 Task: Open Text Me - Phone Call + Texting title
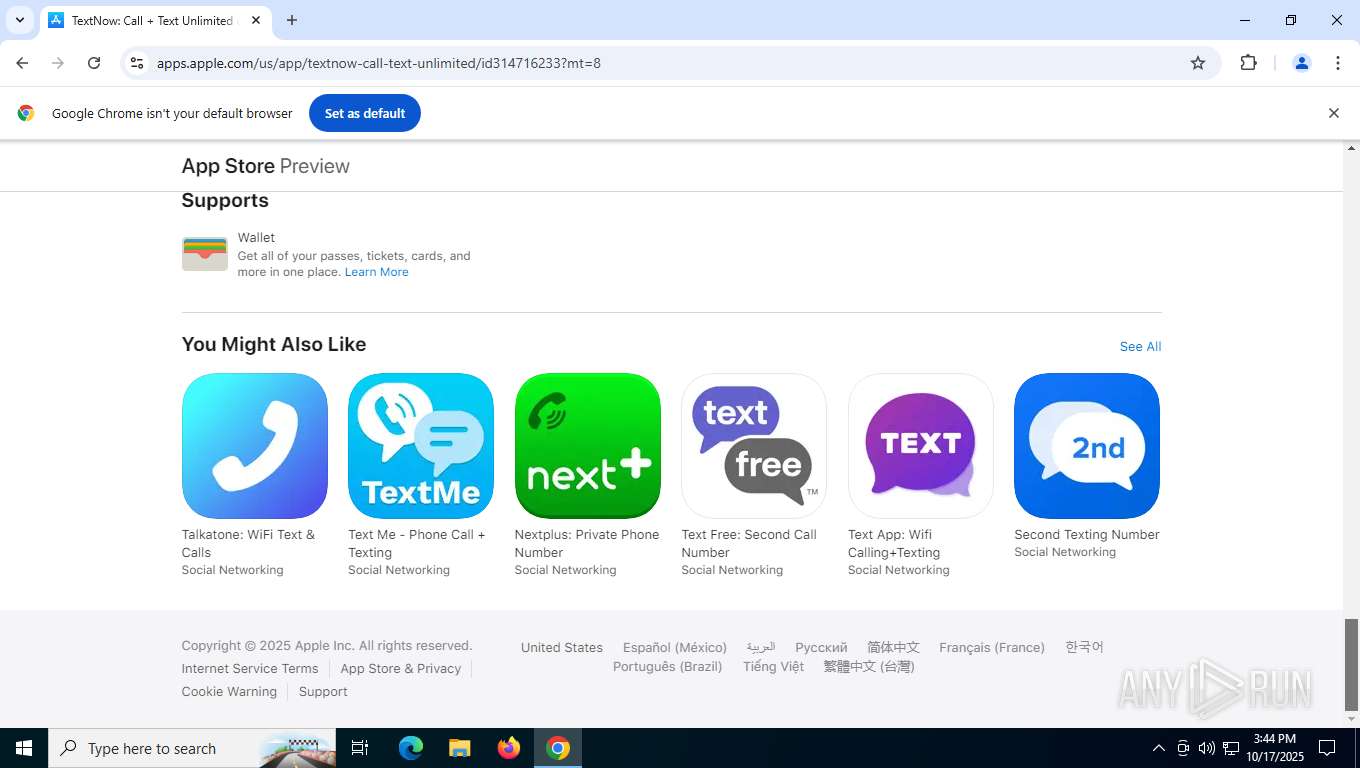(x=417, y=543)
